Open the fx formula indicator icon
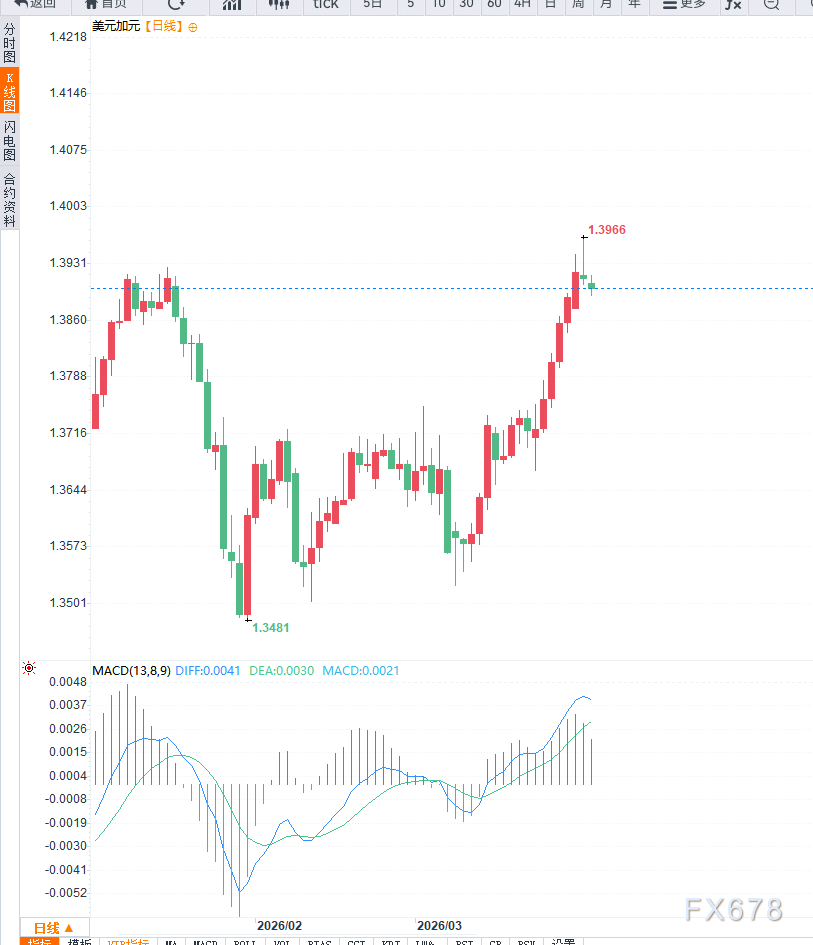 click(x=733, y=4)
